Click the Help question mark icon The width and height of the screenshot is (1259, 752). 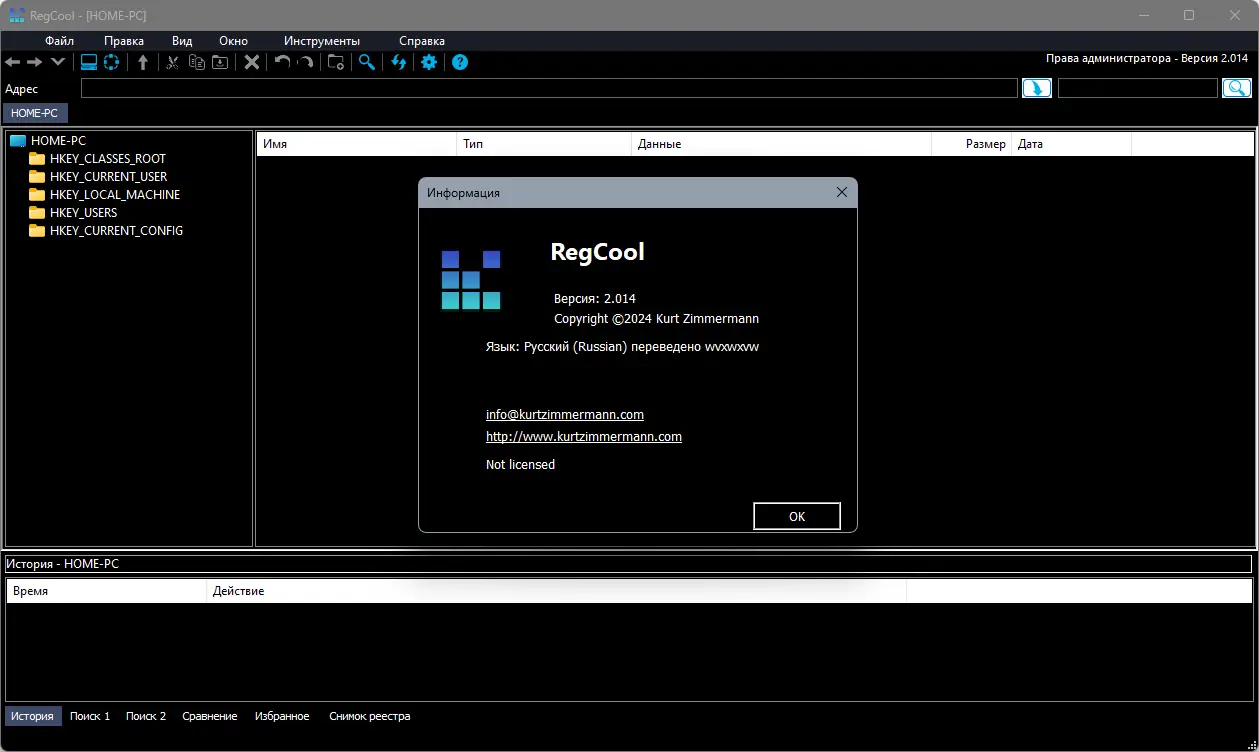click(460, 62)
